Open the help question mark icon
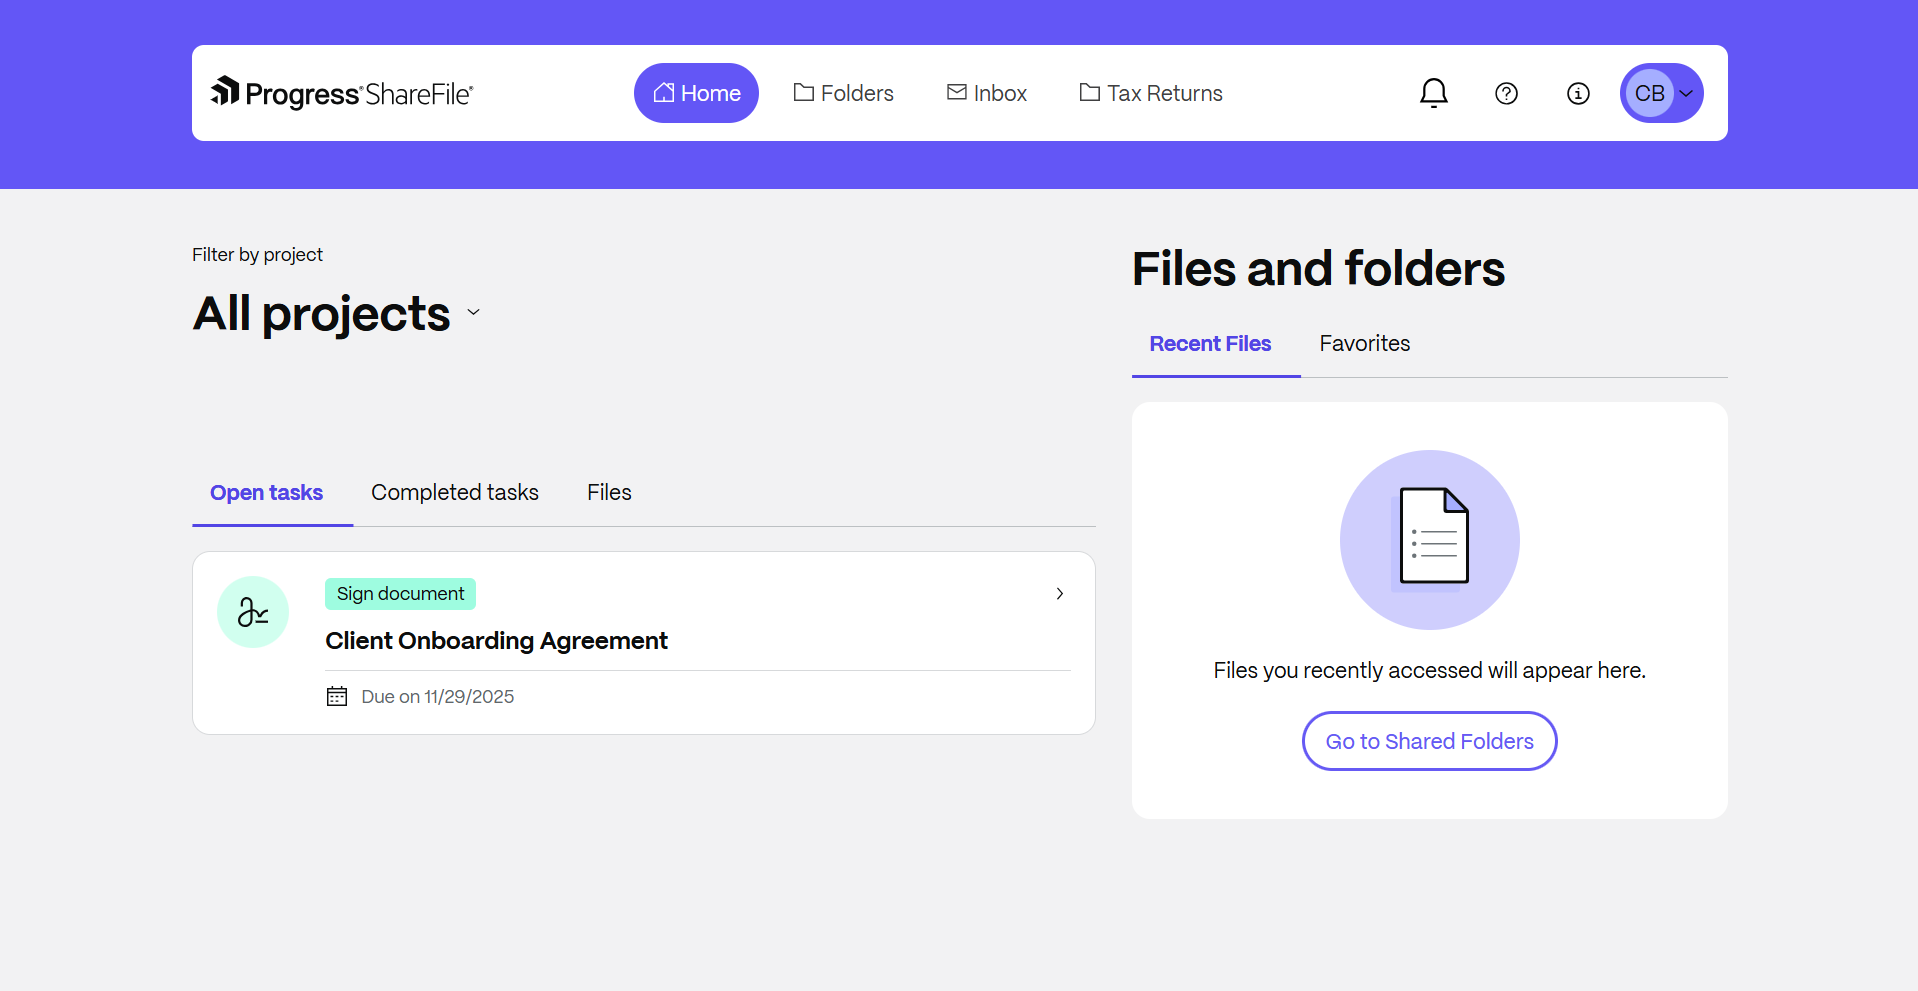The height and width of the screenshot is (991, 1918). tap(1506, 93)
